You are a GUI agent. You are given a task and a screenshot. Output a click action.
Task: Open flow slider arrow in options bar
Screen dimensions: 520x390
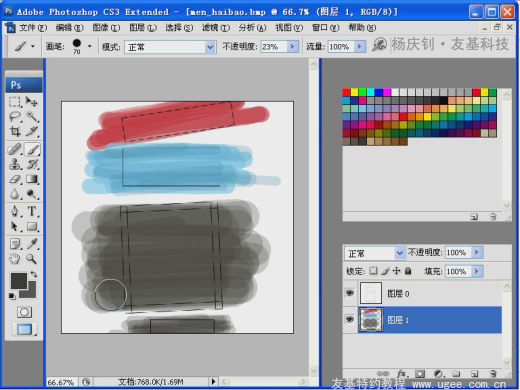(x=360, y=47)
